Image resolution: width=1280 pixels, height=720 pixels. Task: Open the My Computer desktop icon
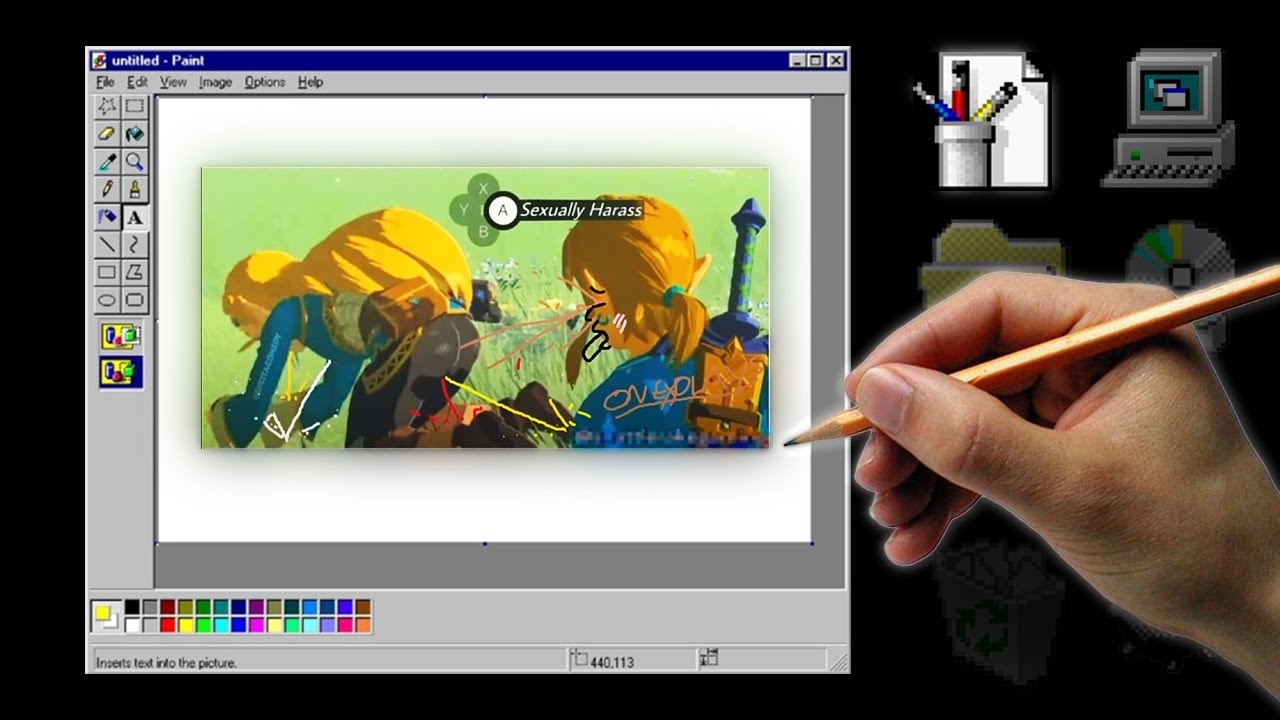point(1170,118)
